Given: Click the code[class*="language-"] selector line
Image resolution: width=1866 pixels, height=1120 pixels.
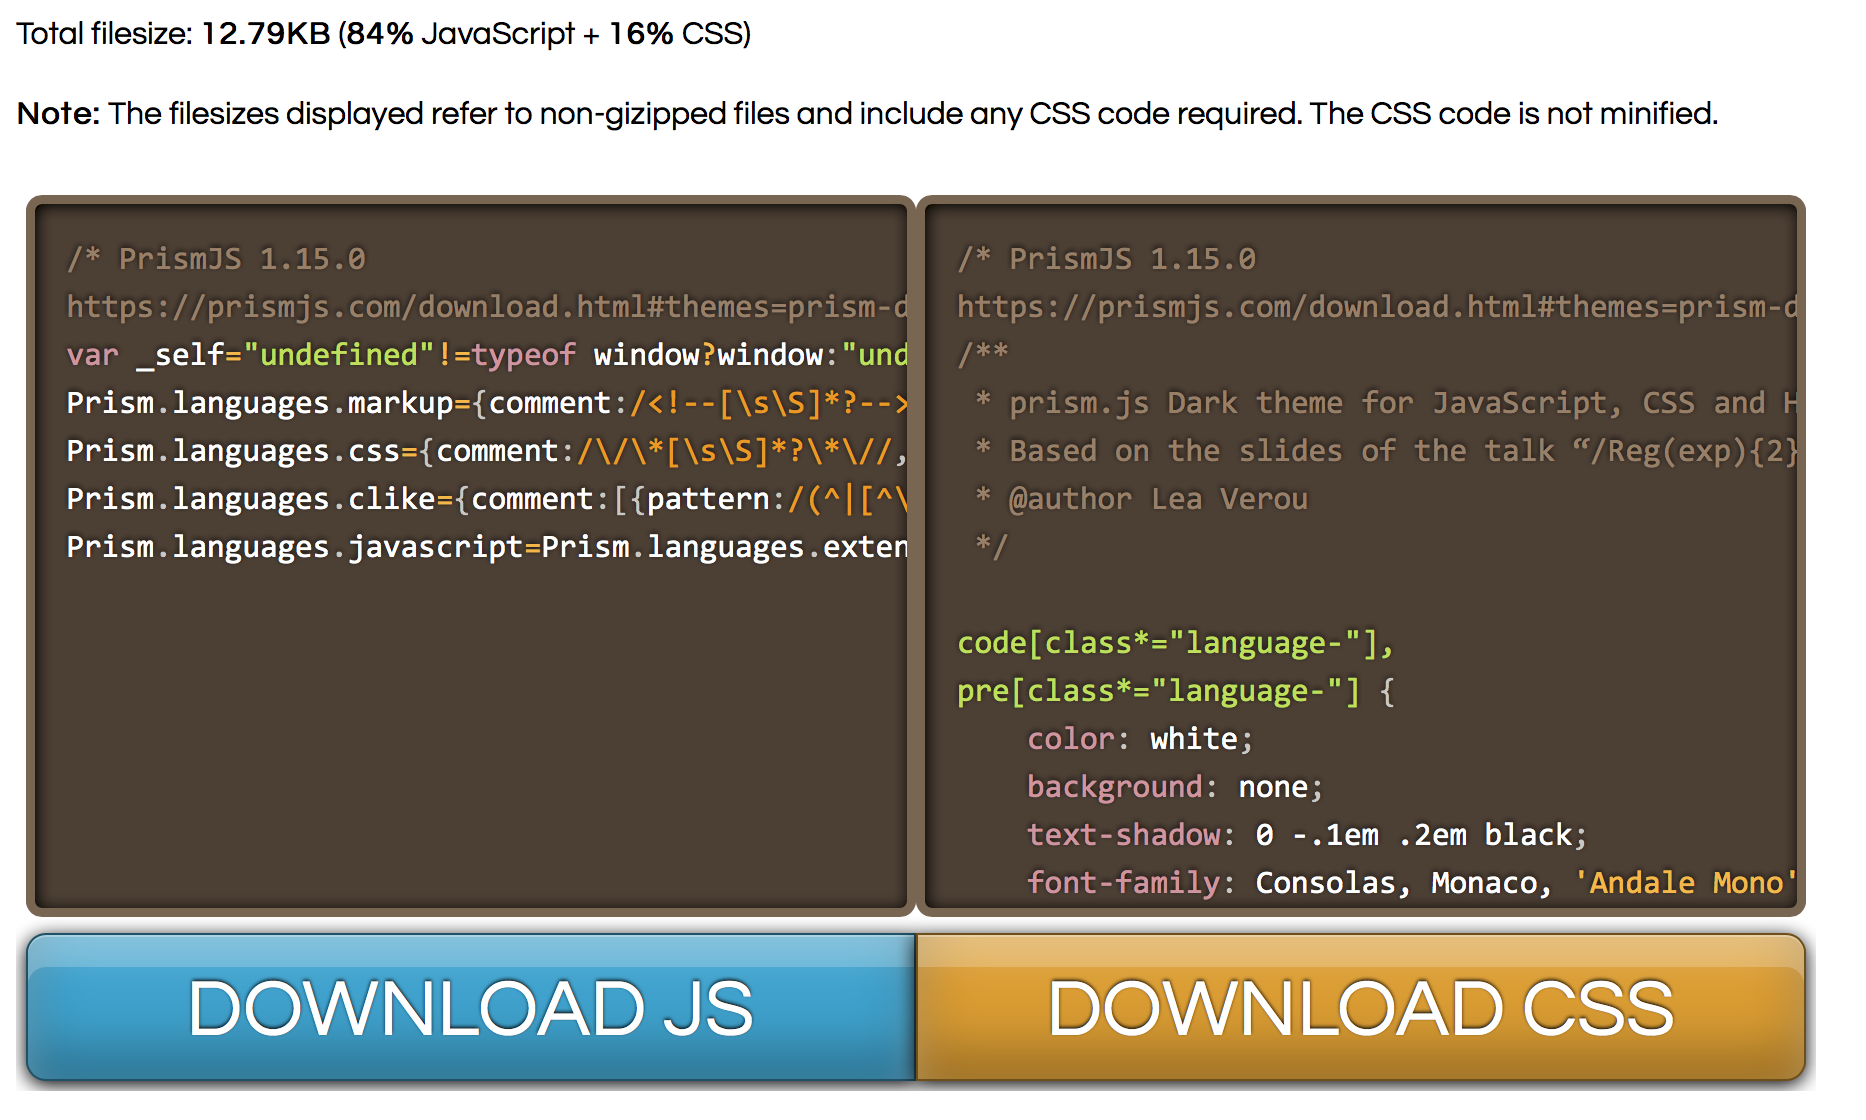Looking at the screenshot, I should point(1174,643).
